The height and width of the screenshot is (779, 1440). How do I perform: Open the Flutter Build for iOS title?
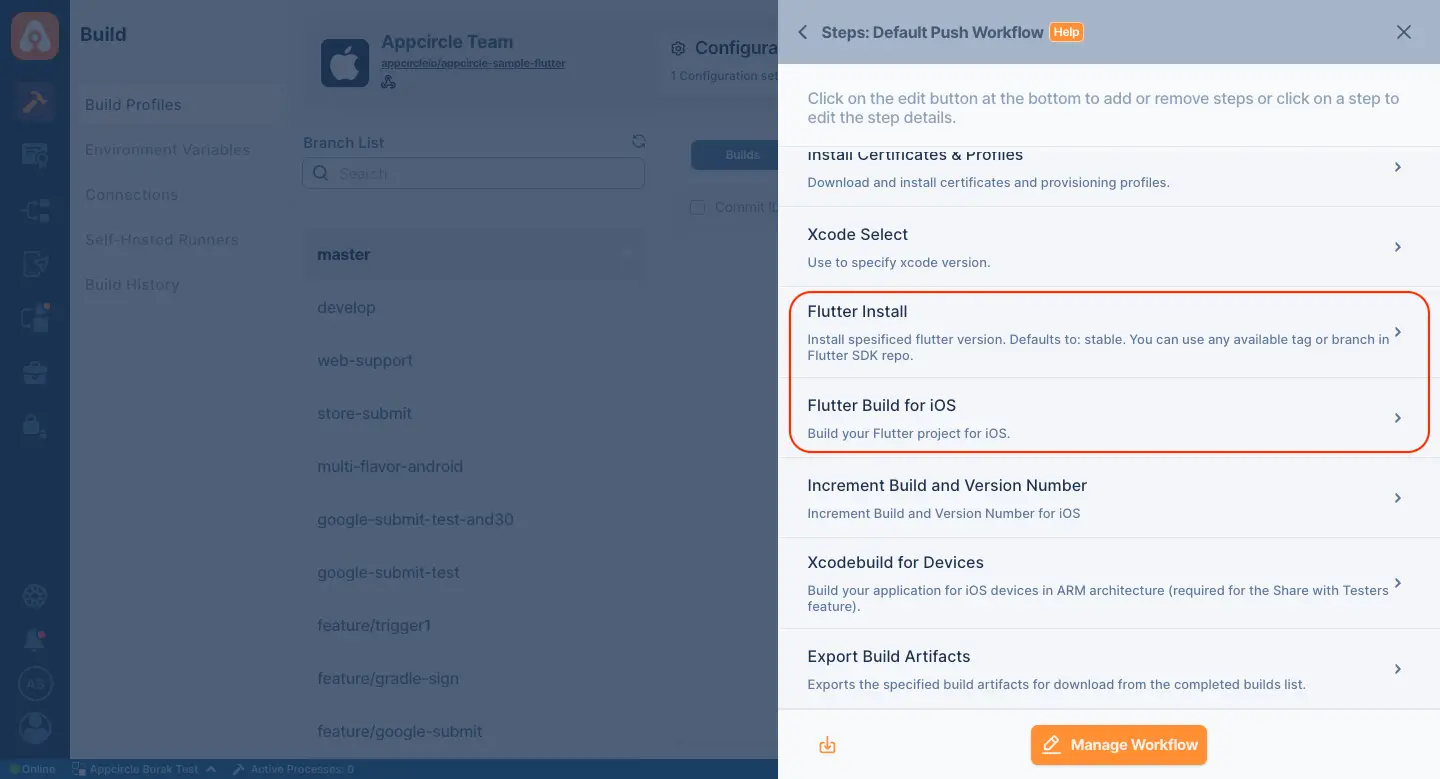tap(881, 406)
